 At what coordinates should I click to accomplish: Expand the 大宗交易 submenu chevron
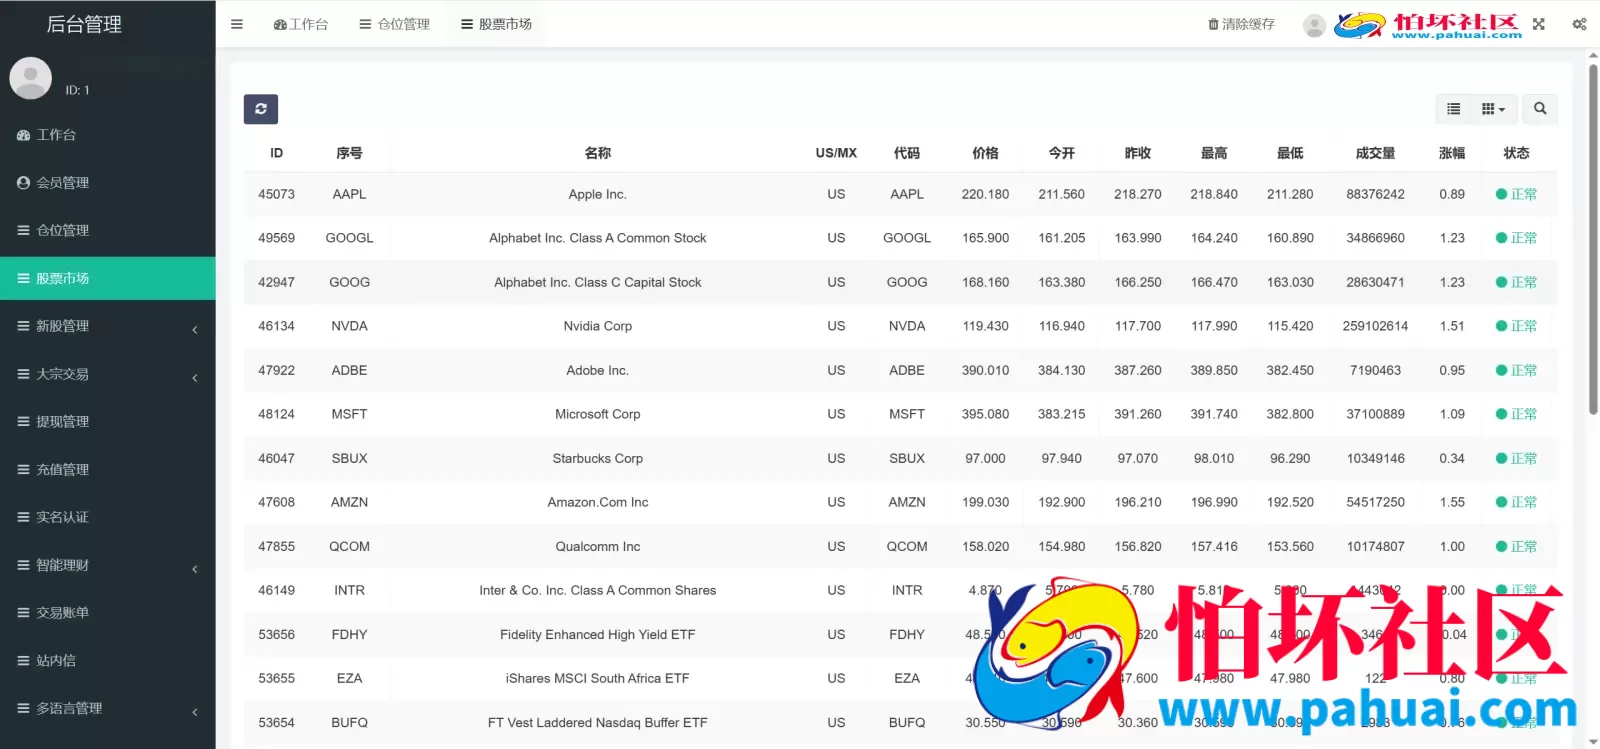pyautogui.click(x=195, y=378)
